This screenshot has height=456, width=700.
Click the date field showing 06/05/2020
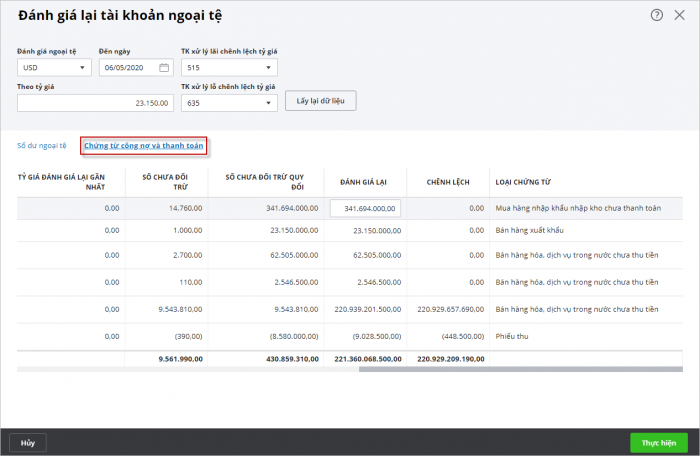pos(127,68)
